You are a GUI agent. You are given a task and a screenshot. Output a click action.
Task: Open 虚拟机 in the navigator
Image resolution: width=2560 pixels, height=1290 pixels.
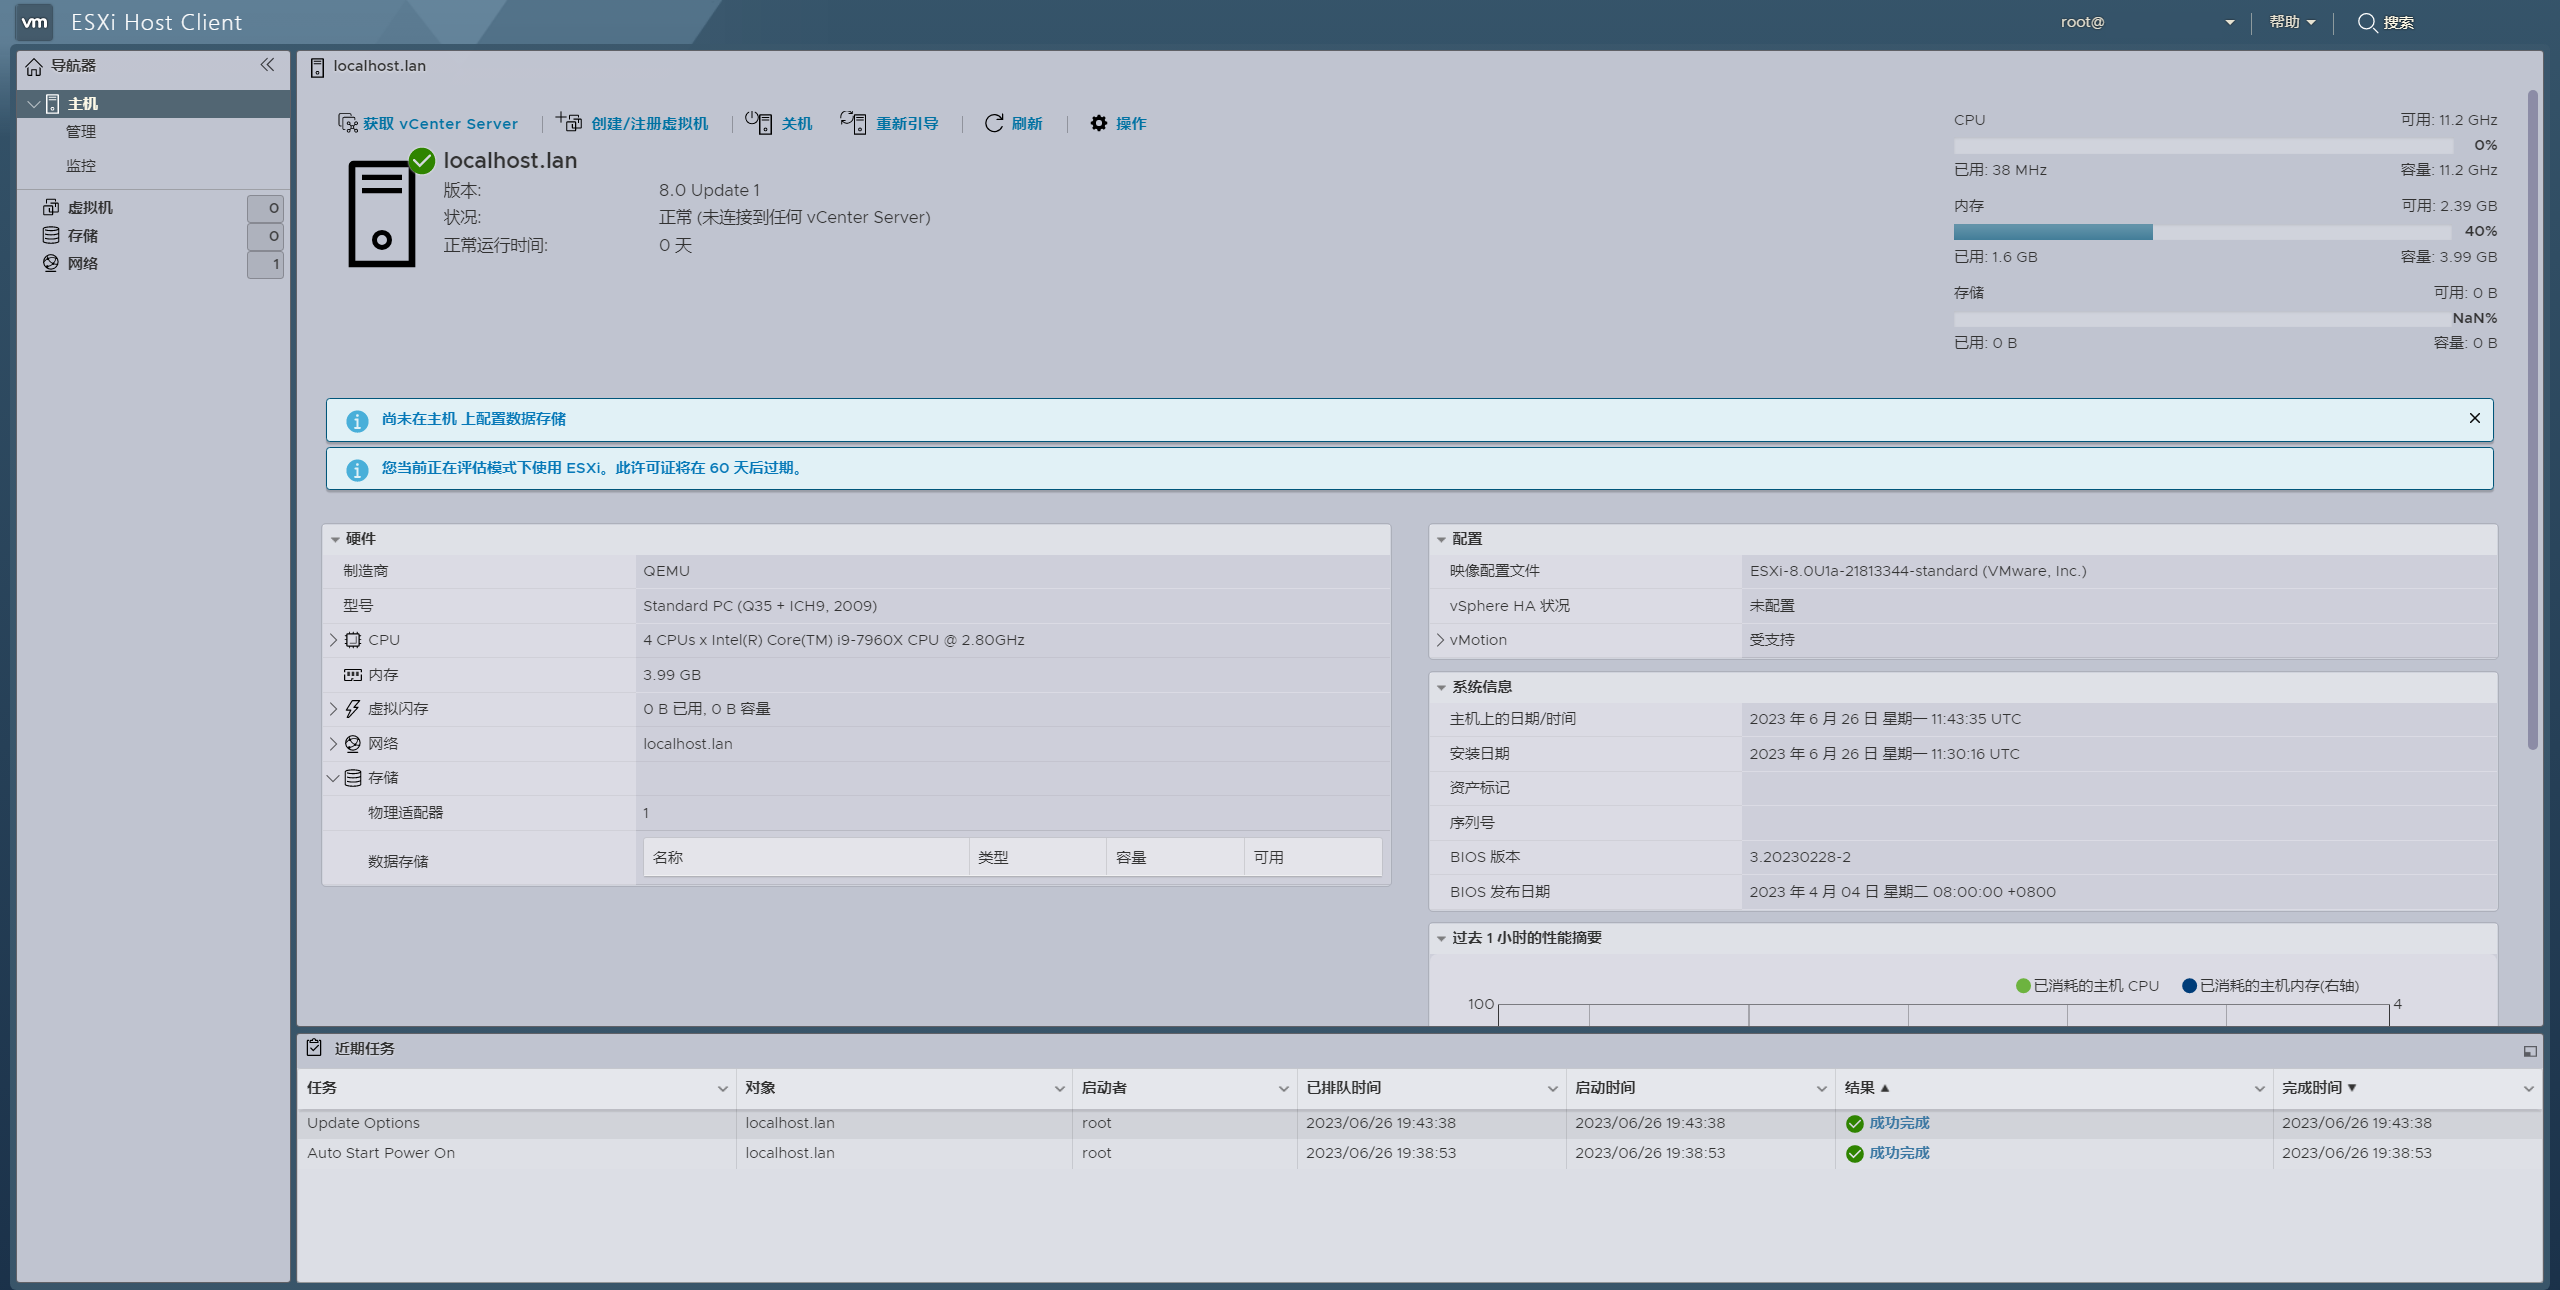pyautogui.click(x=90, y=207)
